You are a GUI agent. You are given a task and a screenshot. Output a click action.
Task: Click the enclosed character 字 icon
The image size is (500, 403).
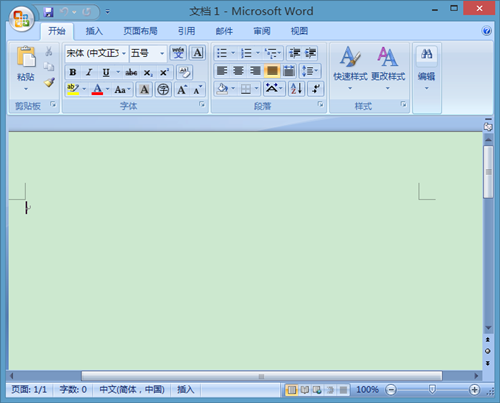click(163, 89)
